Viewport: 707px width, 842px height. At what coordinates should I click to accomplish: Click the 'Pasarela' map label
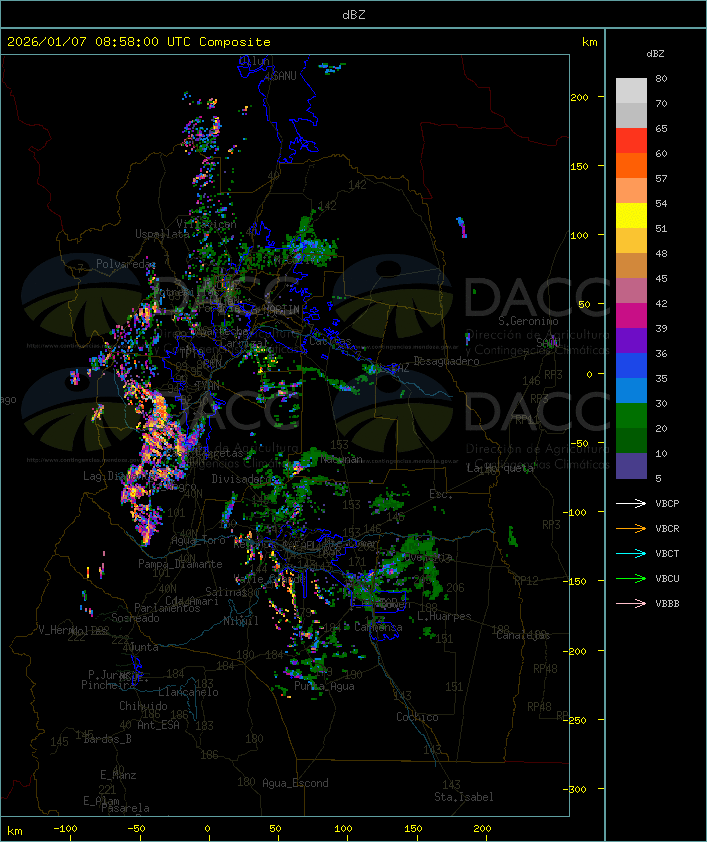click(125, 808)
